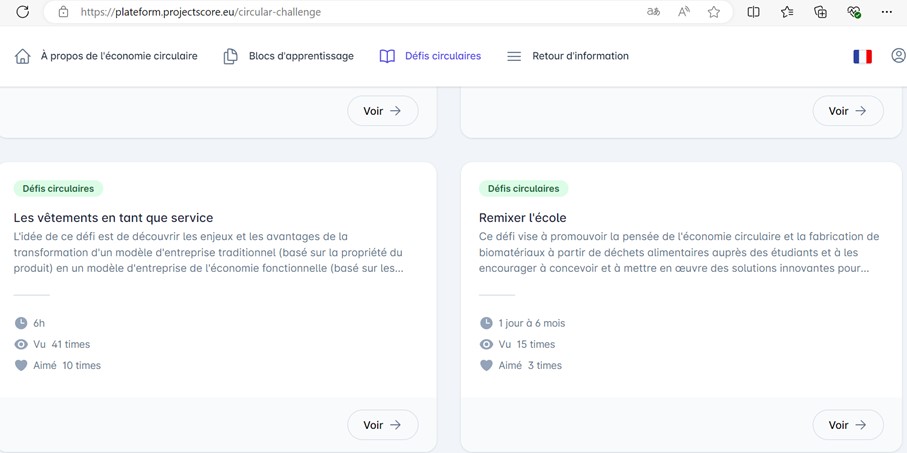Like the Remixer l'école heart icon
This screenshot has height=453, width=907.
point(486,365)
